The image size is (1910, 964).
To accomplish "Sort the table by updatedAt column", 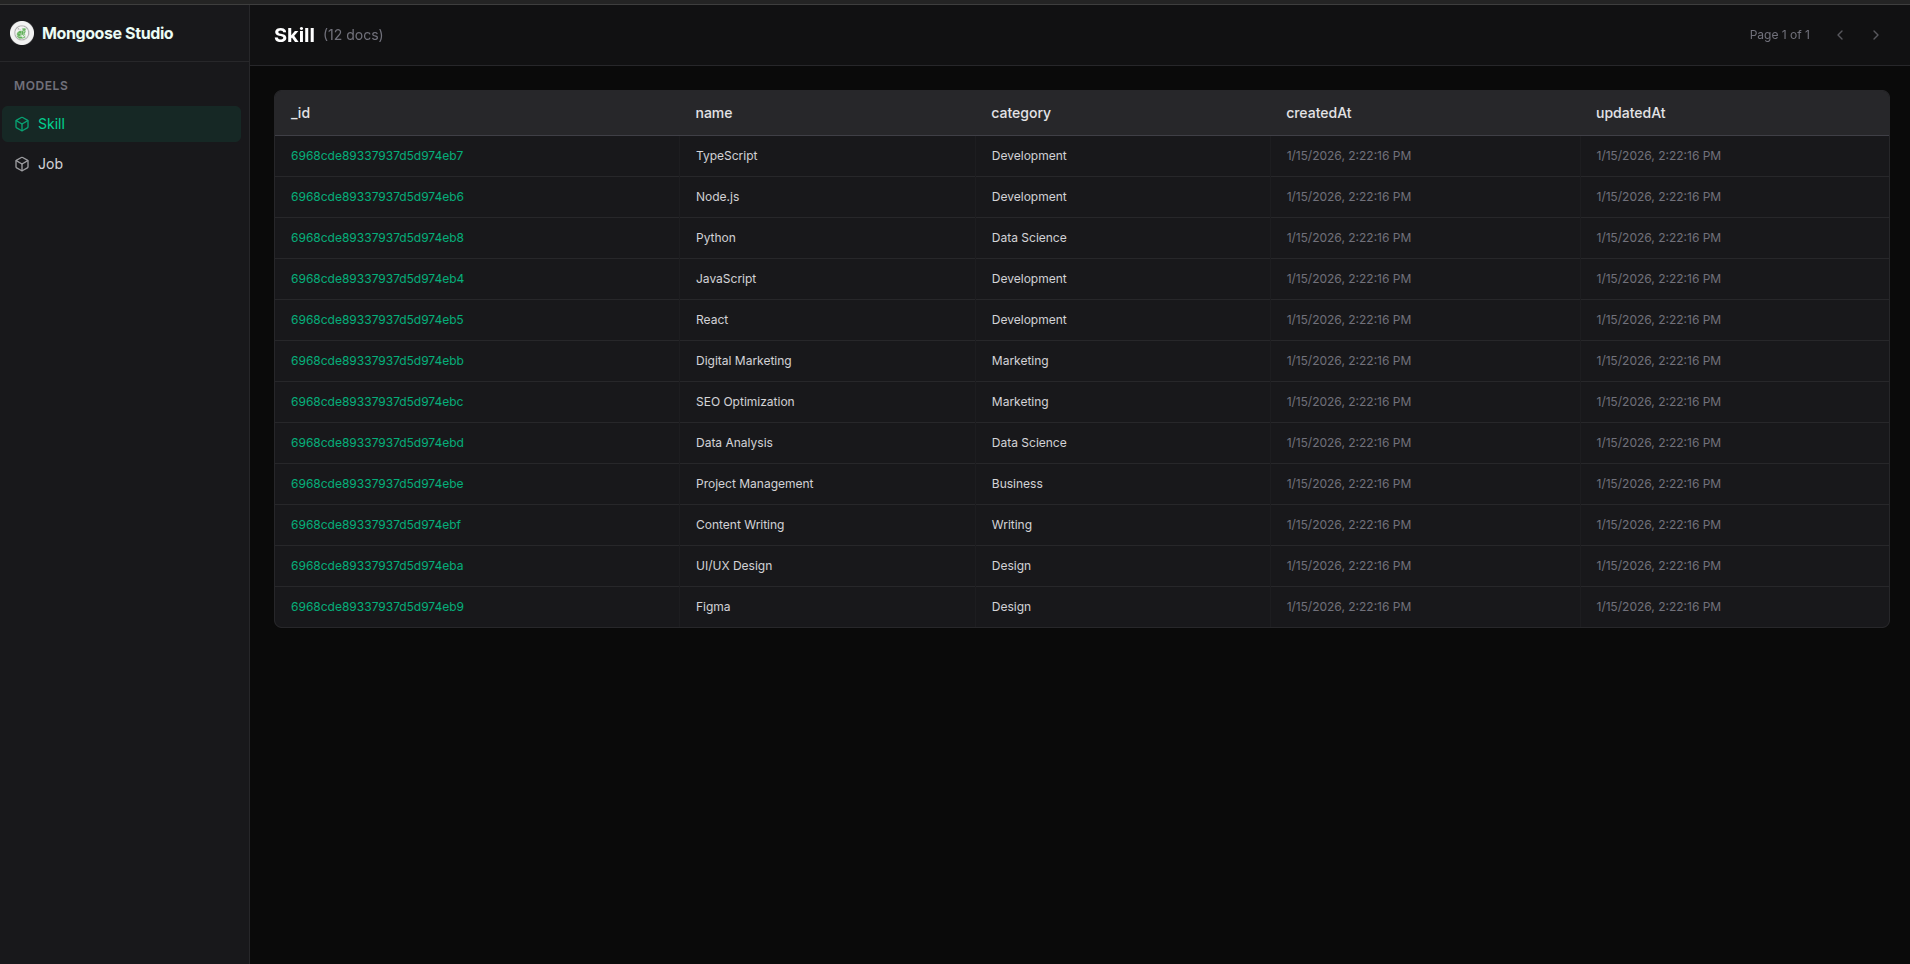I will tap(1630, 113).
